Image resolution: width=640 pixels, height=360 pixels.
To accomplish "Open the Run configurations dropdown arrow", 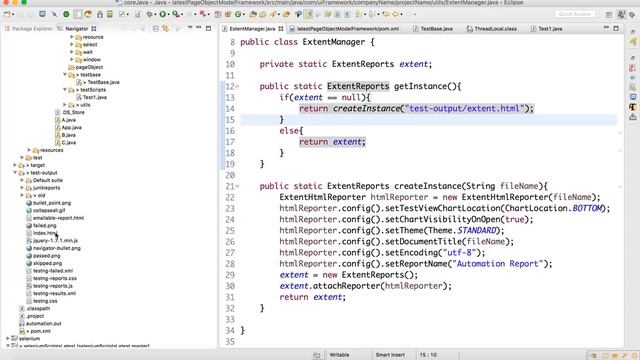I will (168, 14).
